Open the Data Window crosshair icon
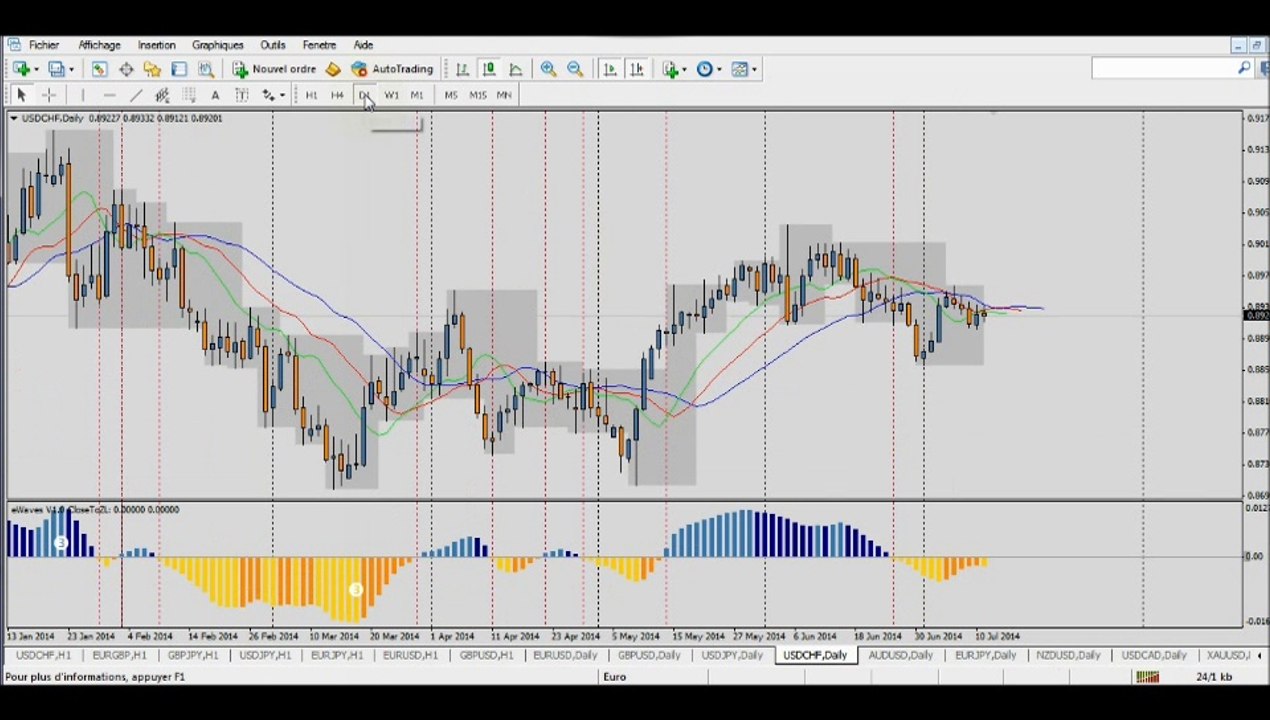The image size is (1270, 720). click(x=126, y=69)
